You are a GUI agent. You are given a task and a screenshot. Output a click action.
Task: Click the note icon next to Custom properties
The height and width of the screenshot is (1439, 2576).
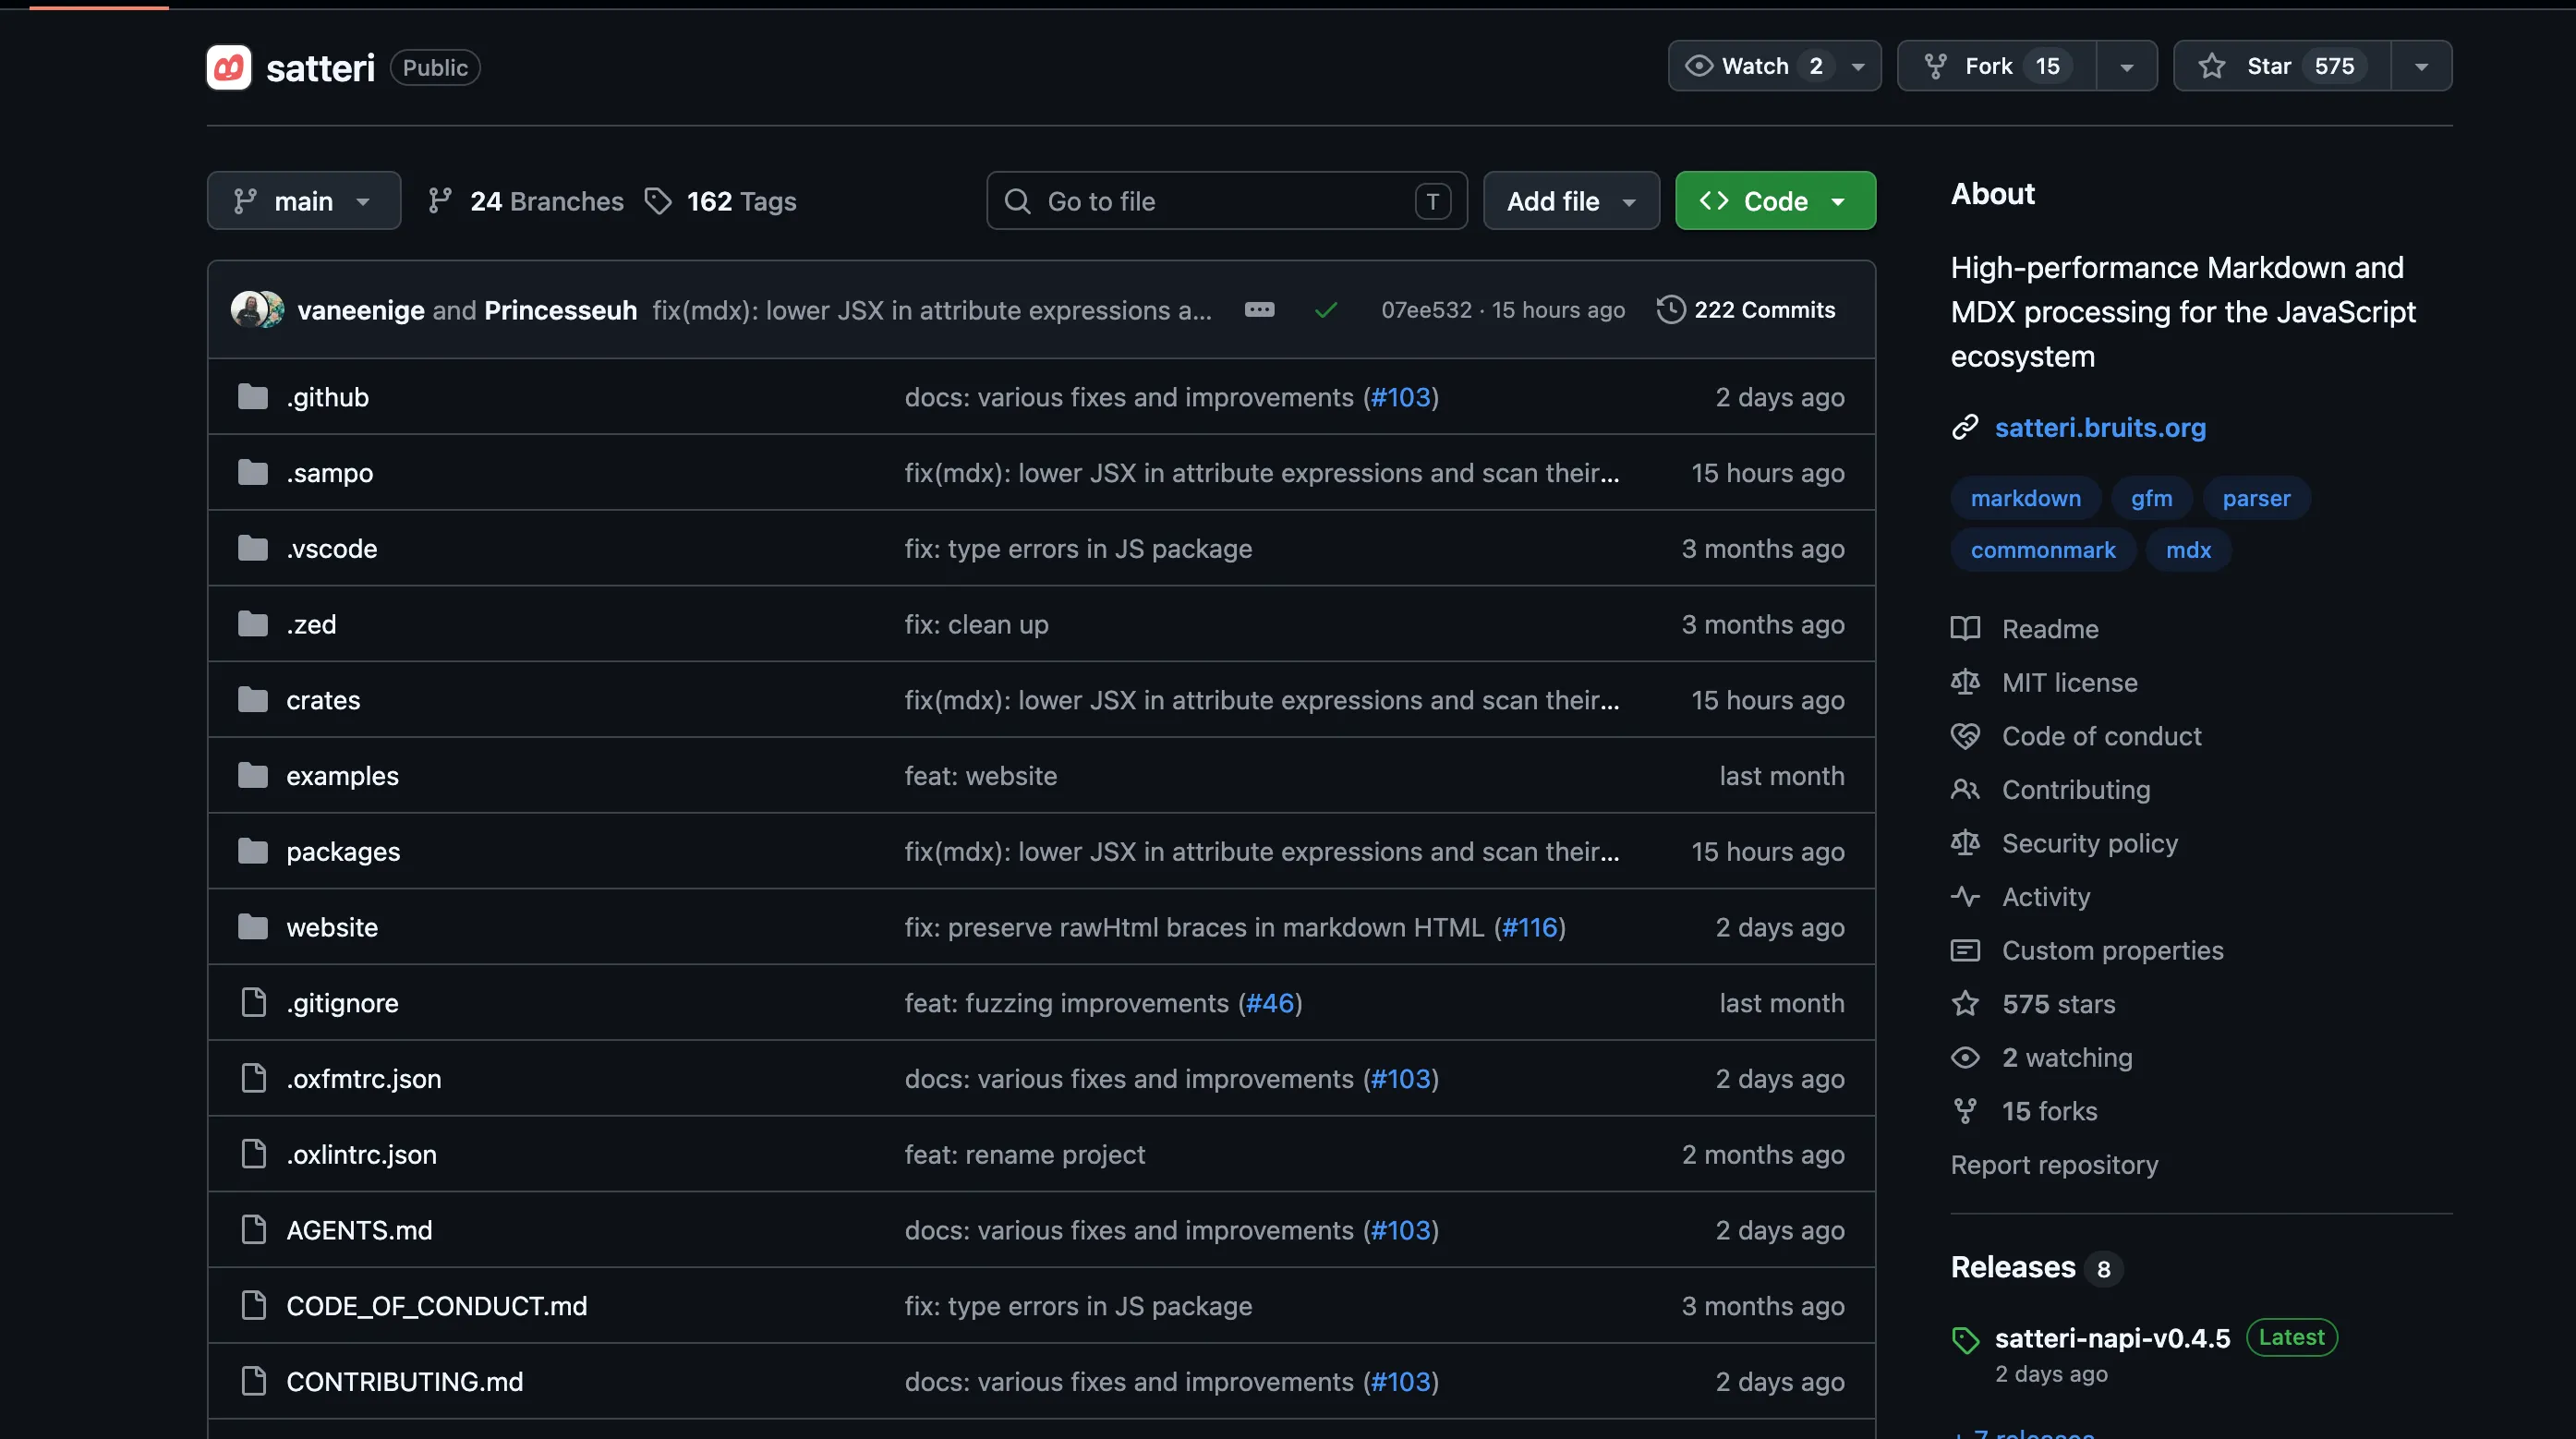1965,950
